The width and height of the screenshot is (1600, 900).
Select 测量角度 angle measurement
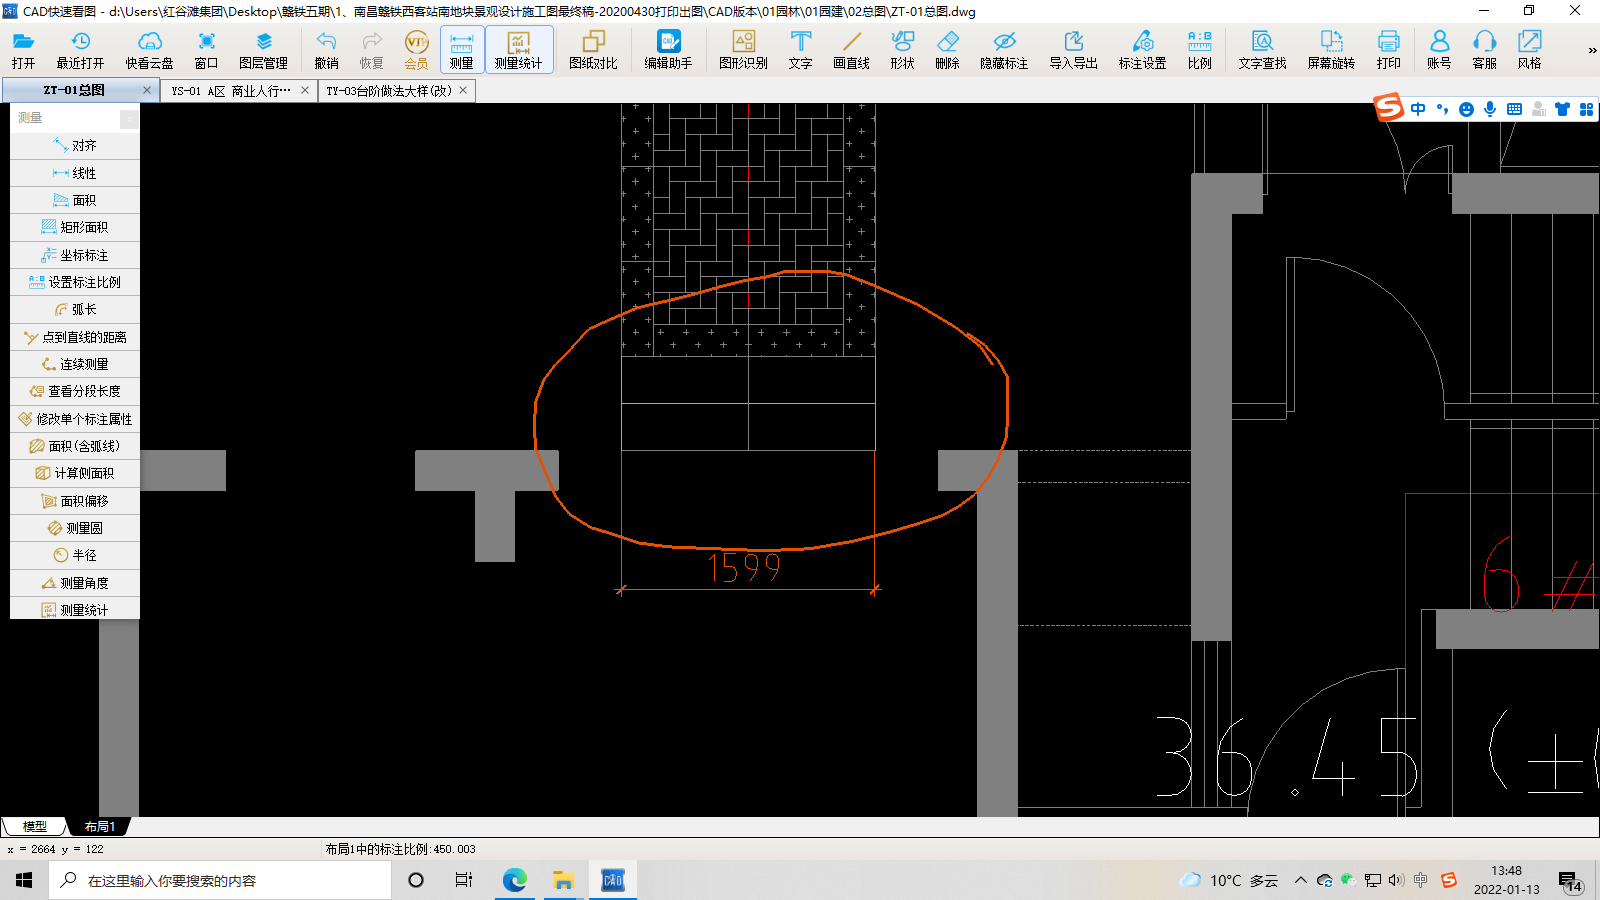(x=75, y=583)
